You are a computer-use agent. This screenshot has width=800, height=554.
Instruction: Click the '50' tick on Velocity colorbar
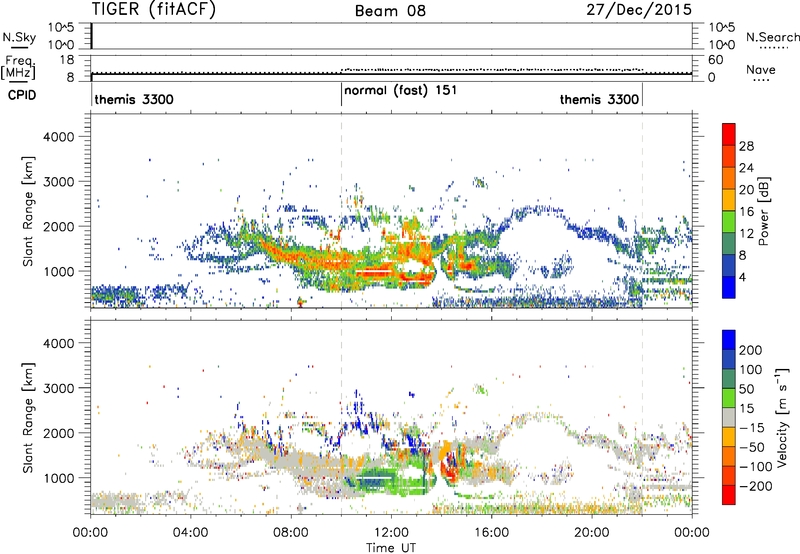point(746,389)
